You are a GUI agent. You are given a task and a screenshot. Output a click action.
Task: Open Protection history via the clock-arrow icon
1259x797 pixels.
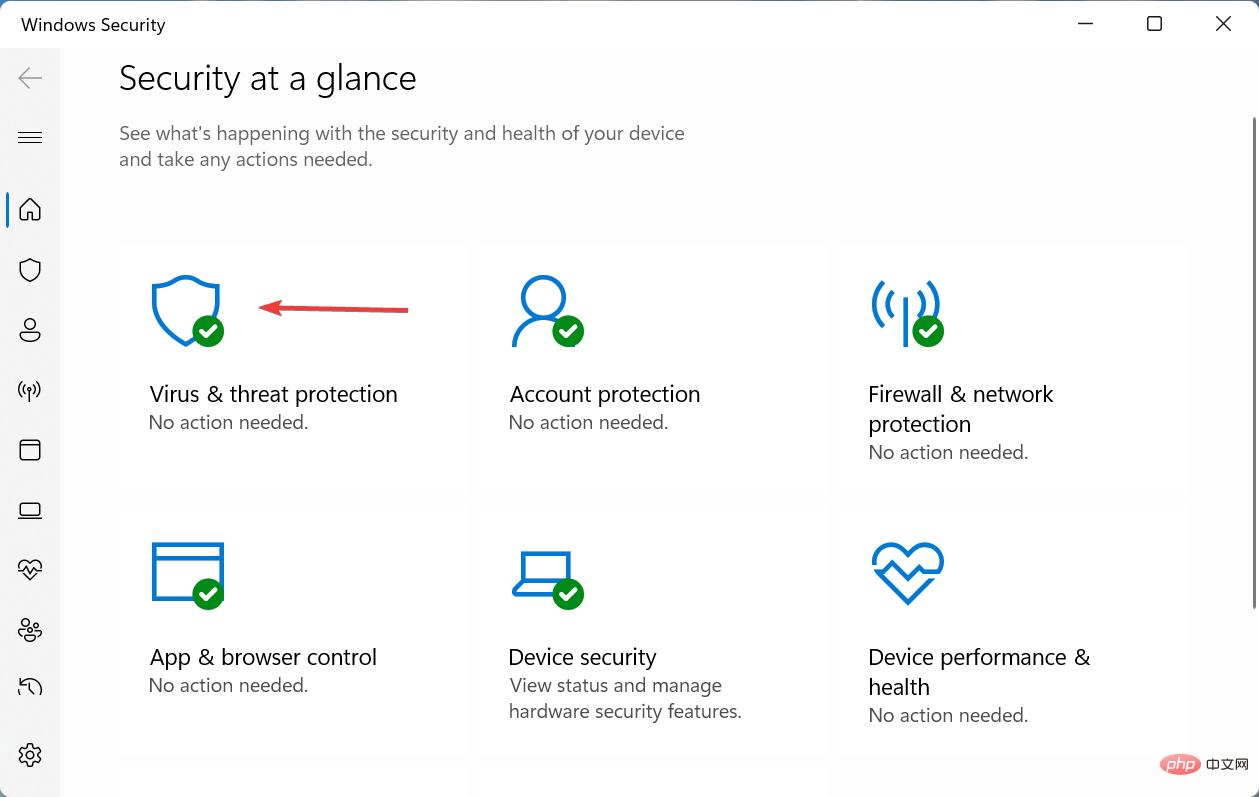click(x=30, y=687)
